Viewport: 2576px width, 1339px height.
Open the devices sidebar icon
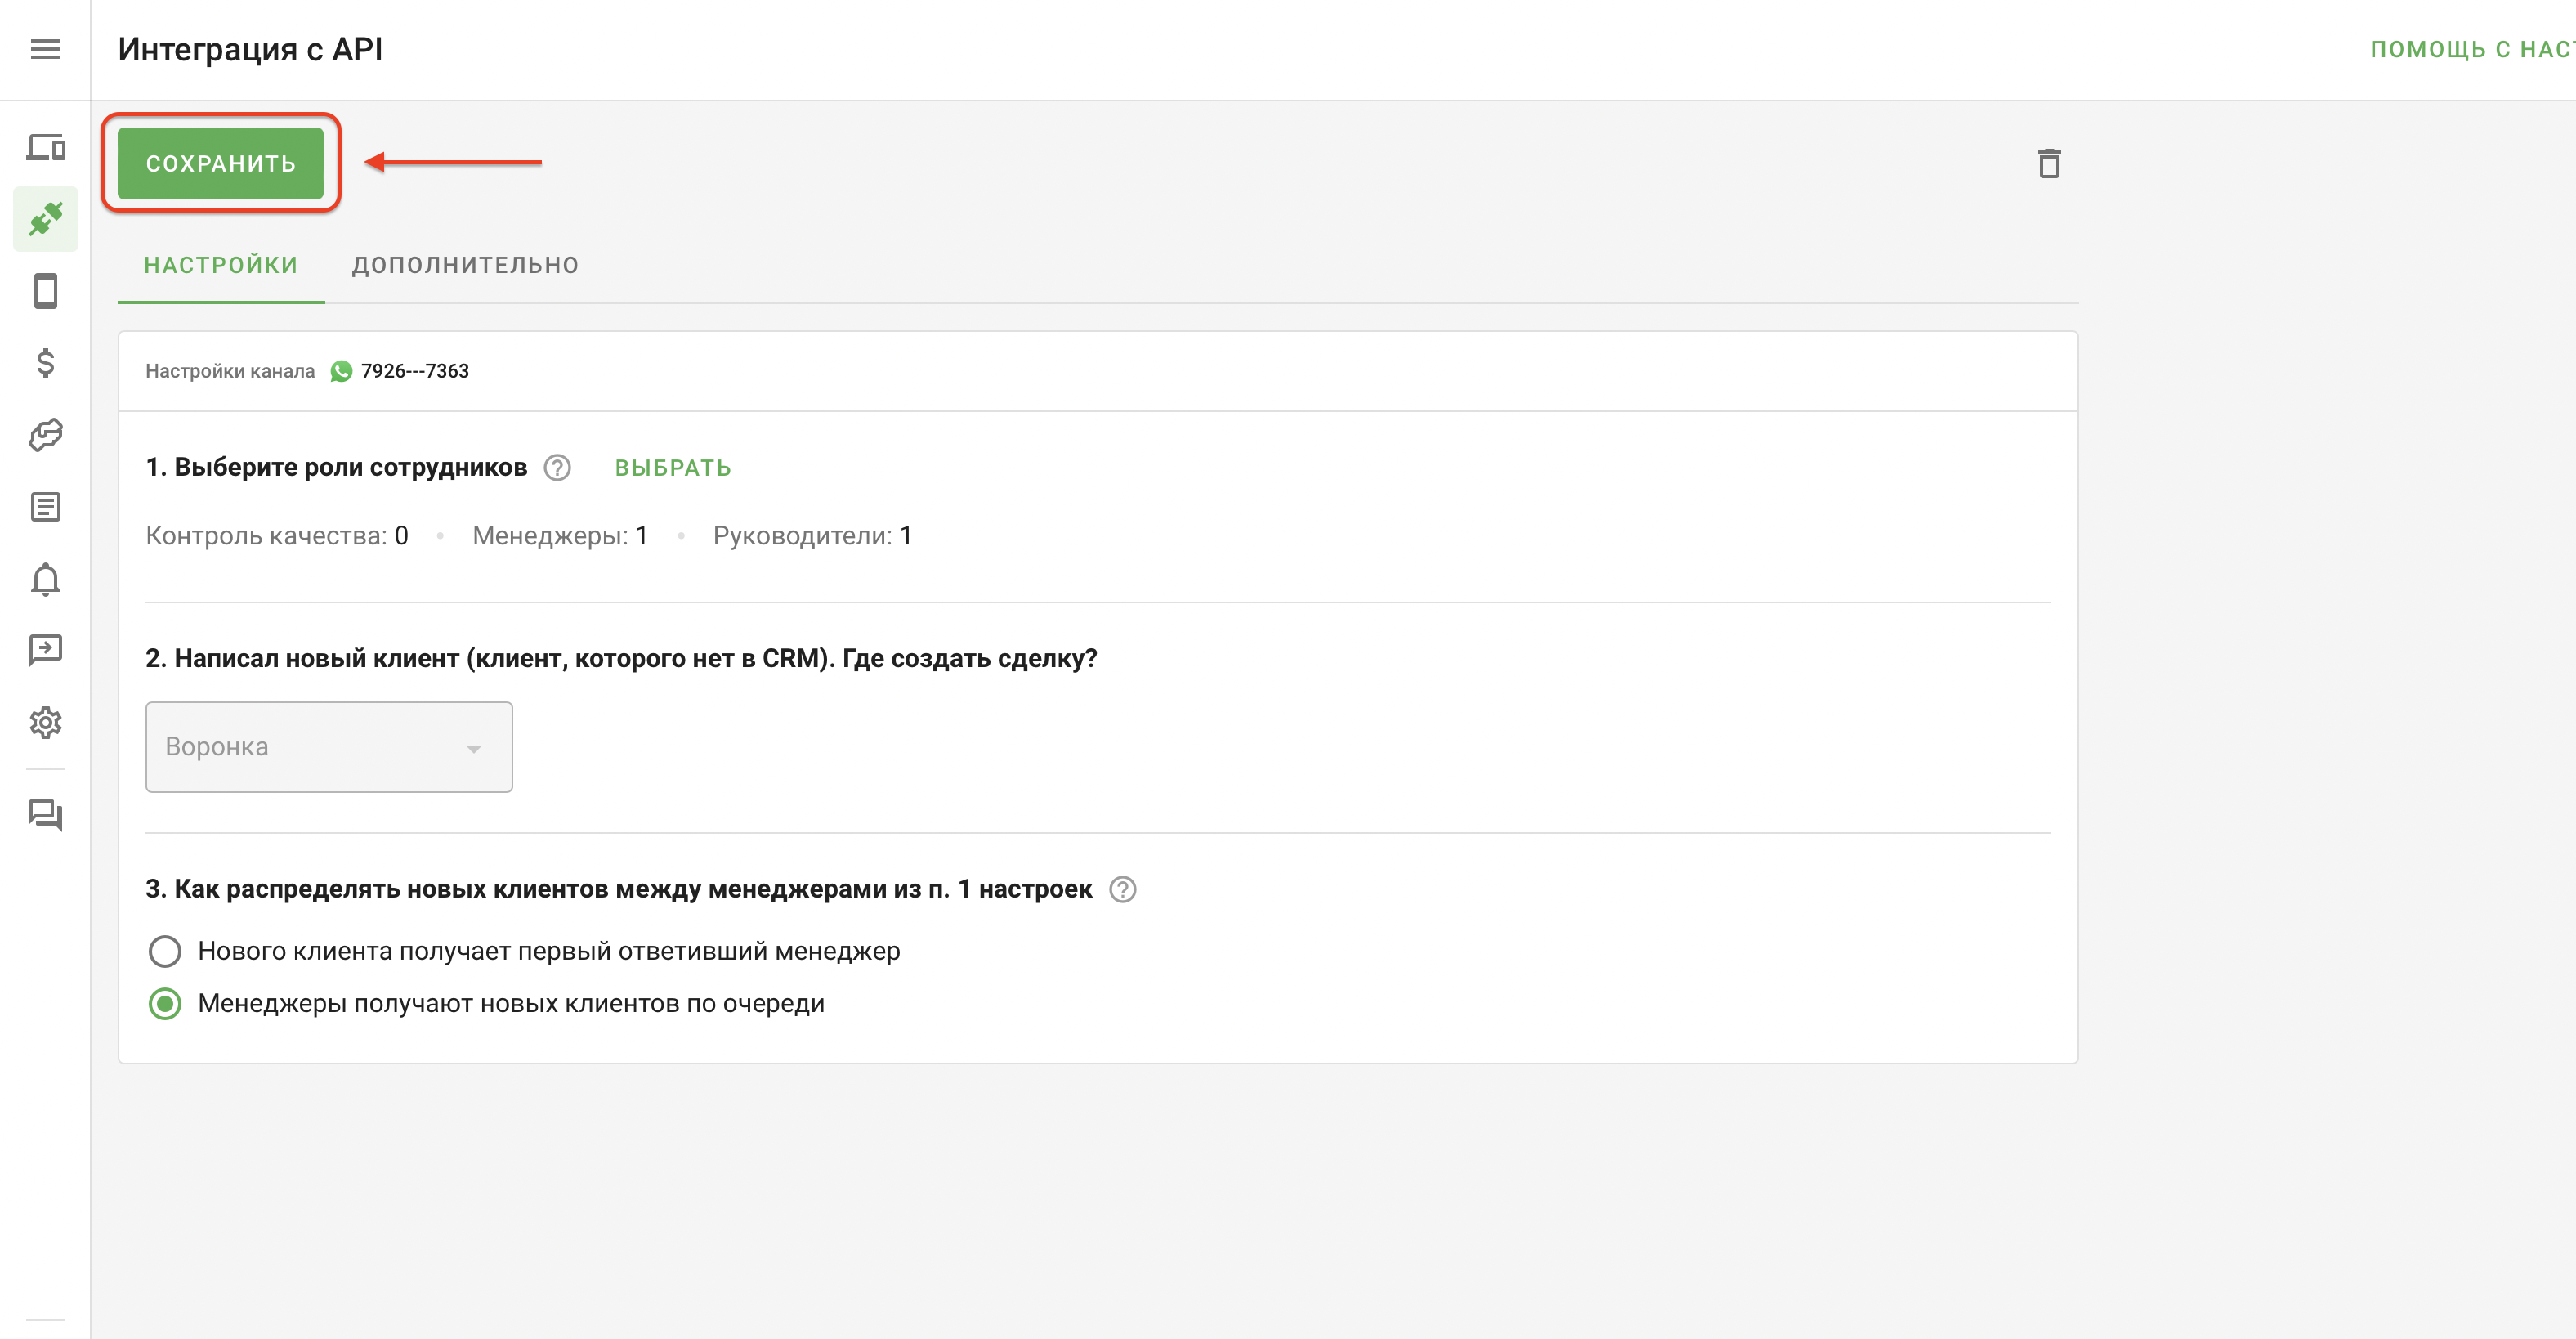[45, 148]
